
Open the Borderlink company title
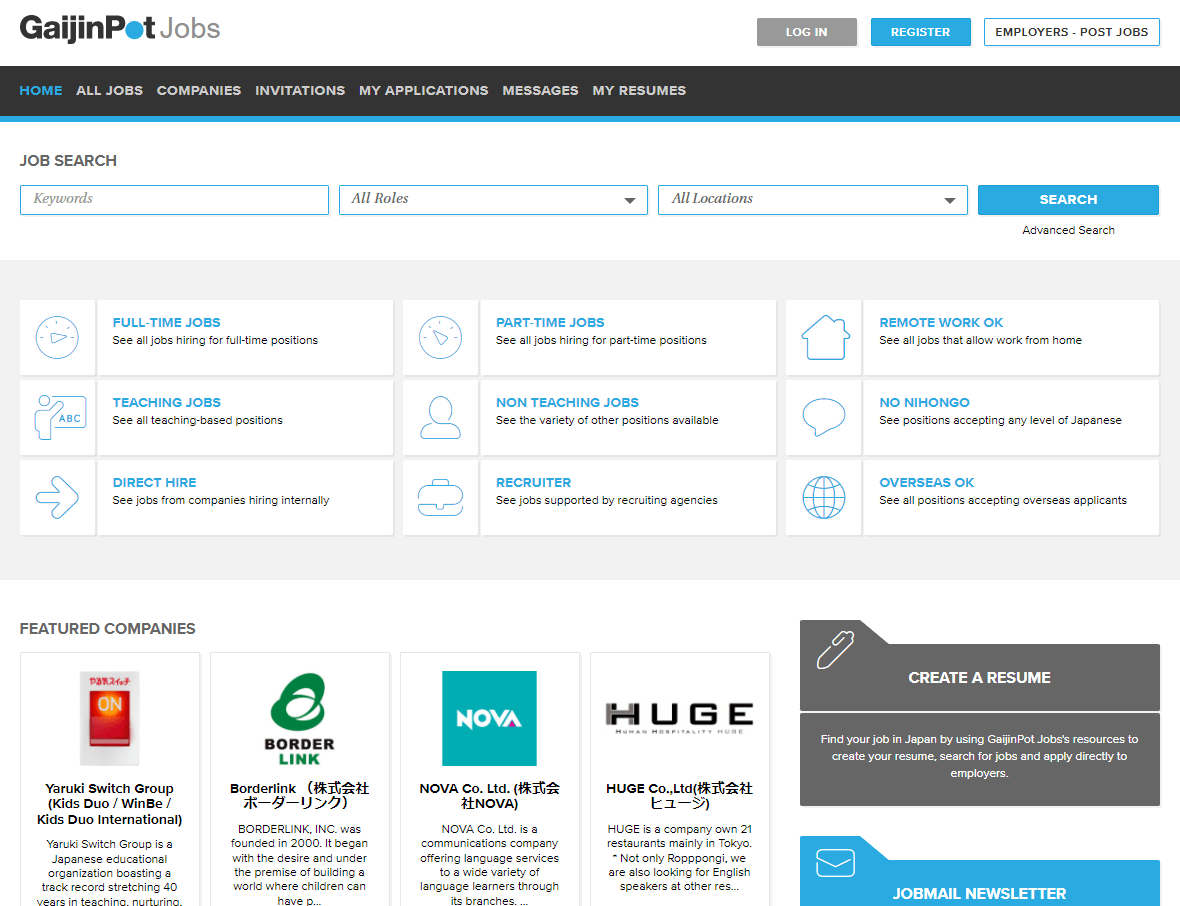300,795
